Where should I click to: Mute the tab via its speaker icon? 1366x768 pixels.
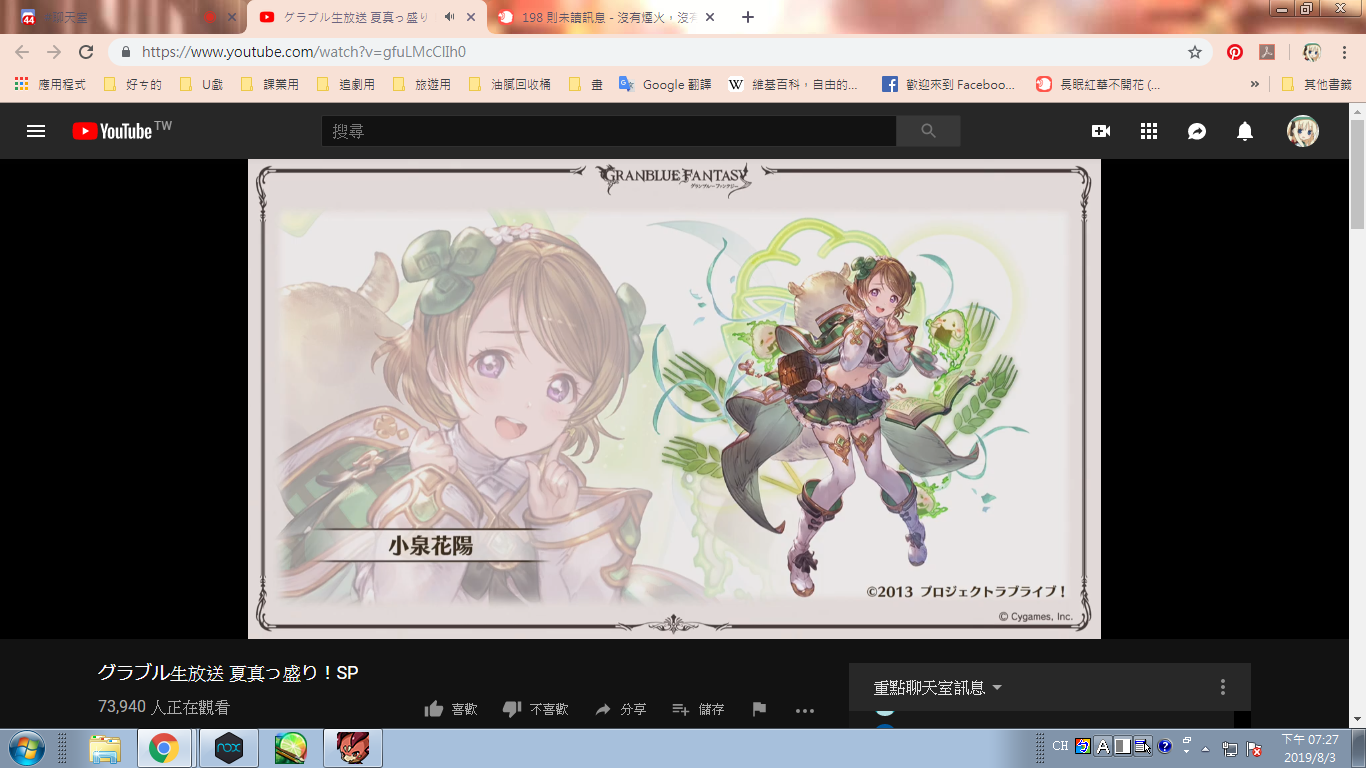click(x=450, y=17)
